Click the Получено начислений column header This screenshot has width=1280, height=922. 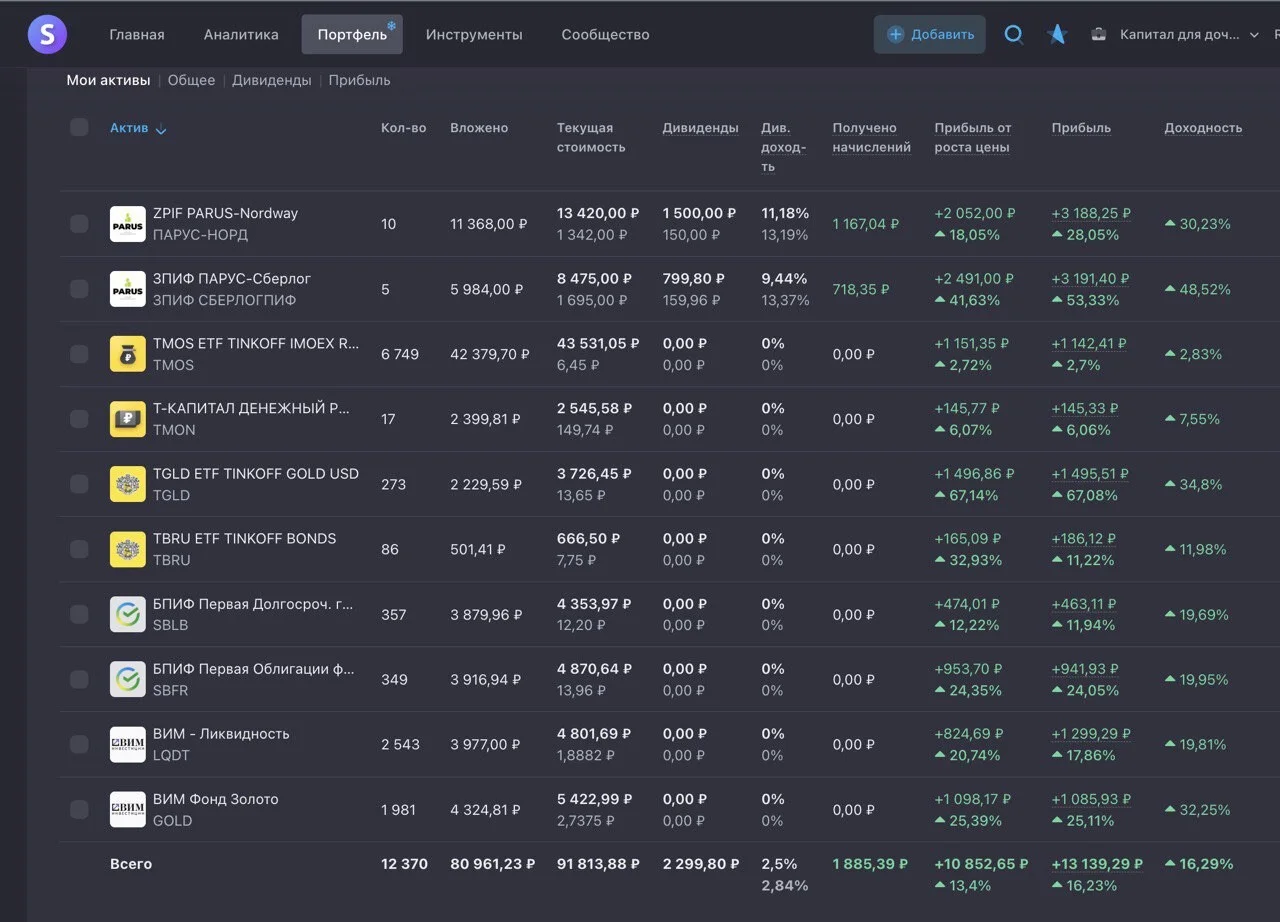click(872, 137)
